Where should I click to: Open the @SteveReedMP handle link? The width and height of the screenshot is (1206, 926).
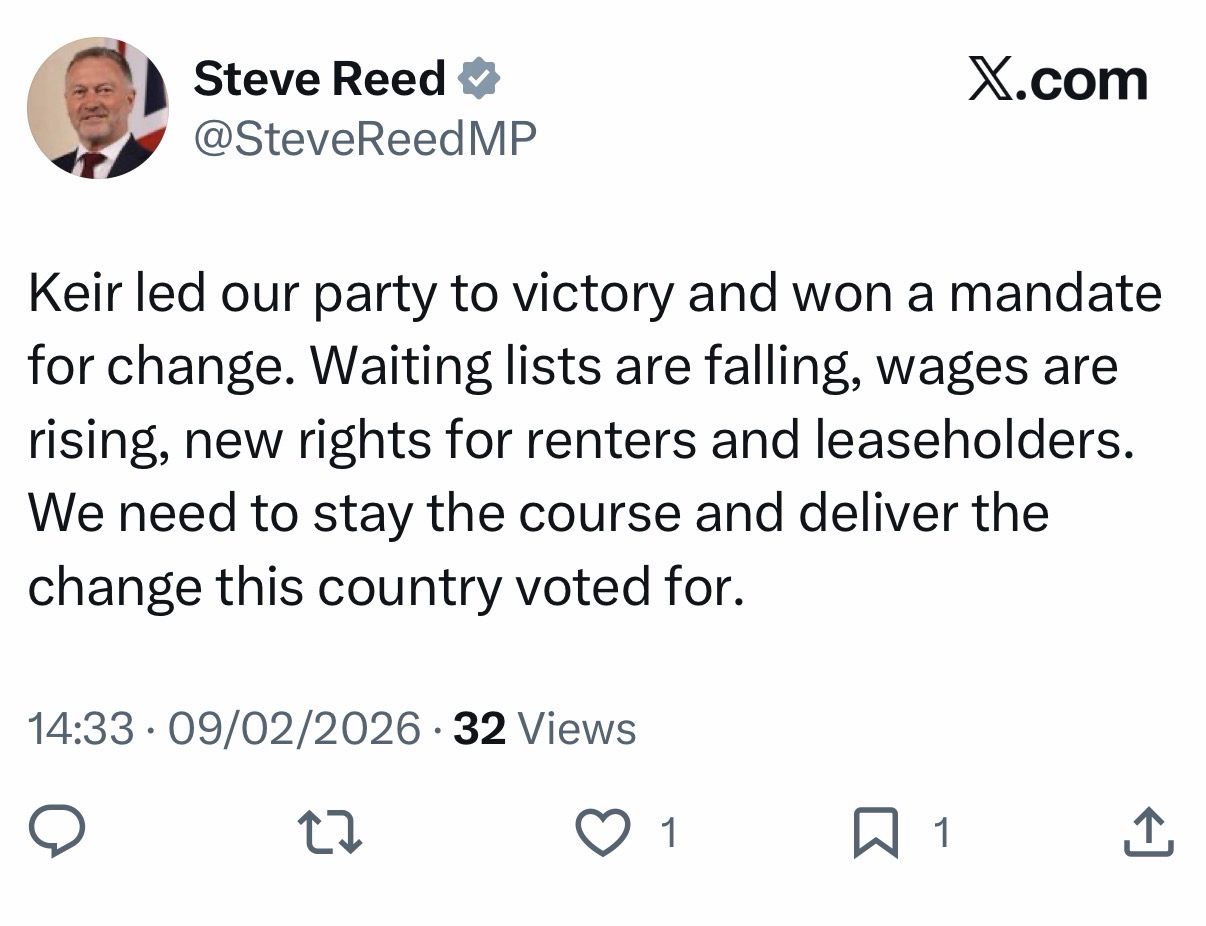[x=364, y=138]
